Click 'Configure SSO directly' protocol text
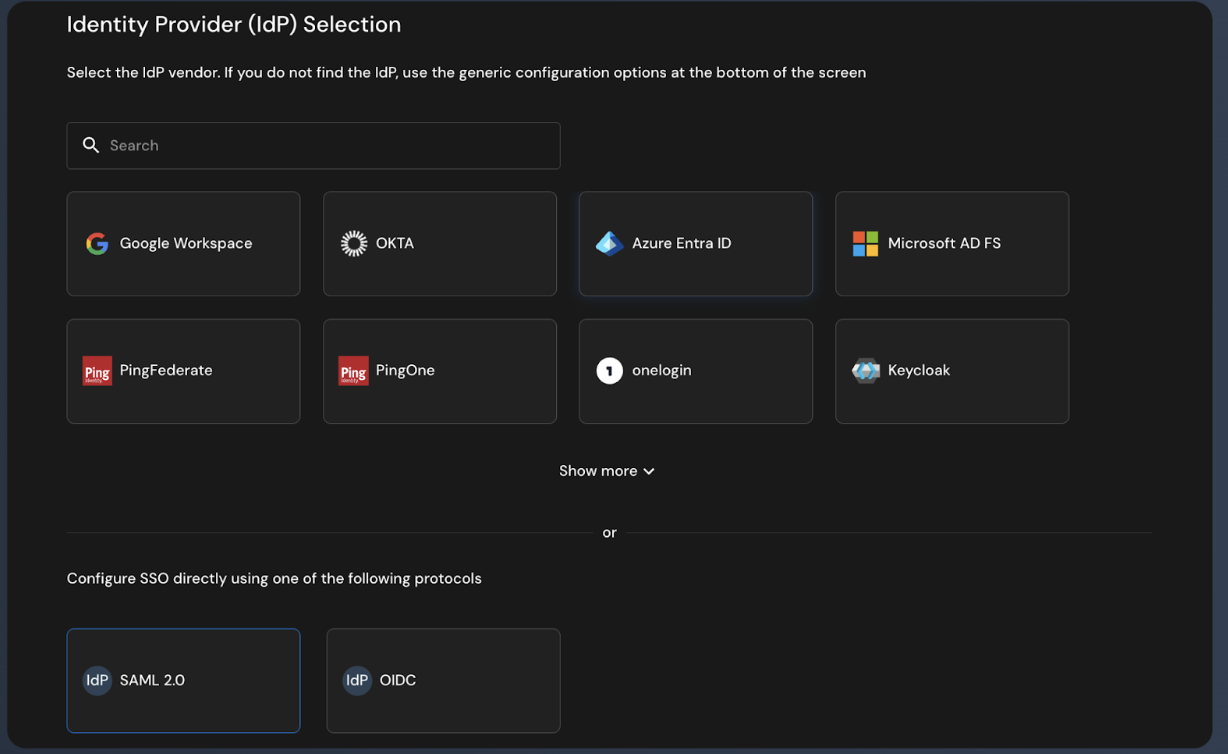Screen dimensions: 1228x754 pos(274,579)
